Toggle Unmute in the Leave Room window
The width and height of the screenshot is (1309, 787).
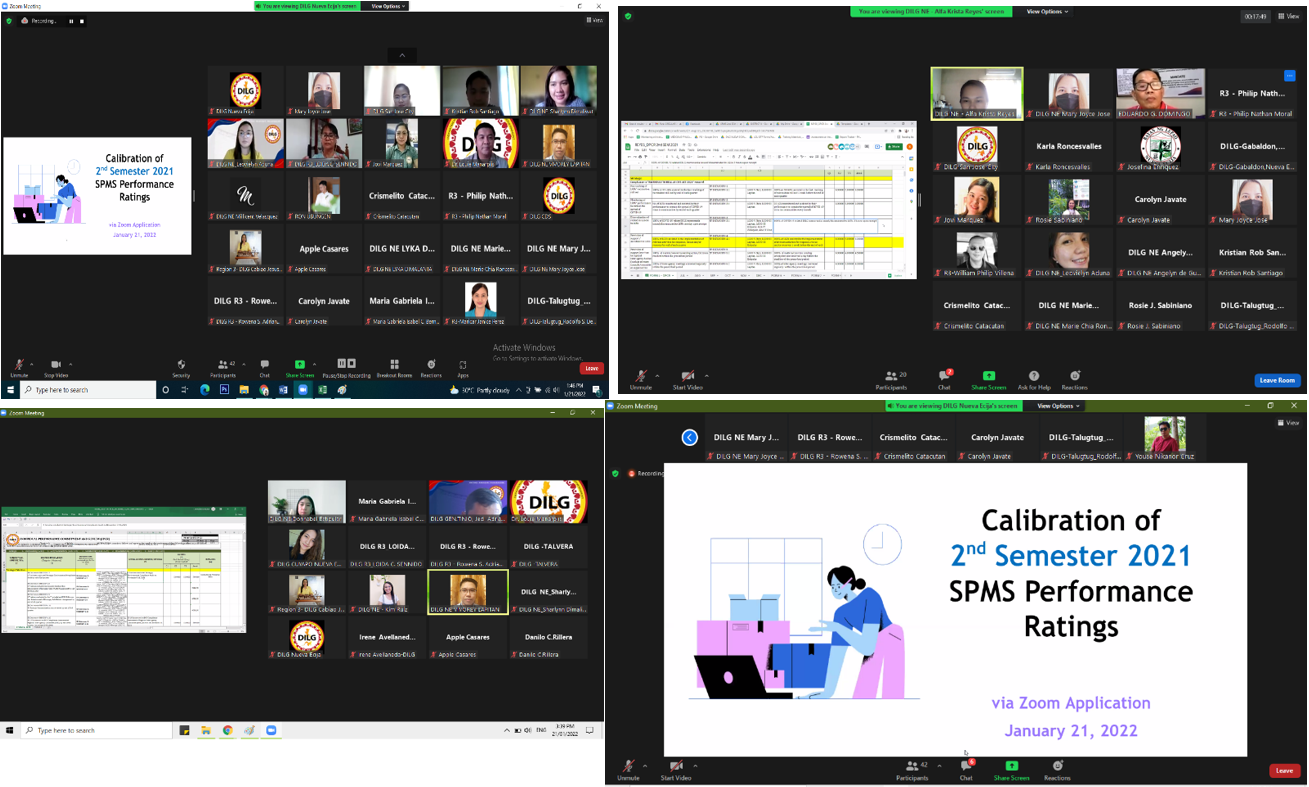click(x=641, y=380)
